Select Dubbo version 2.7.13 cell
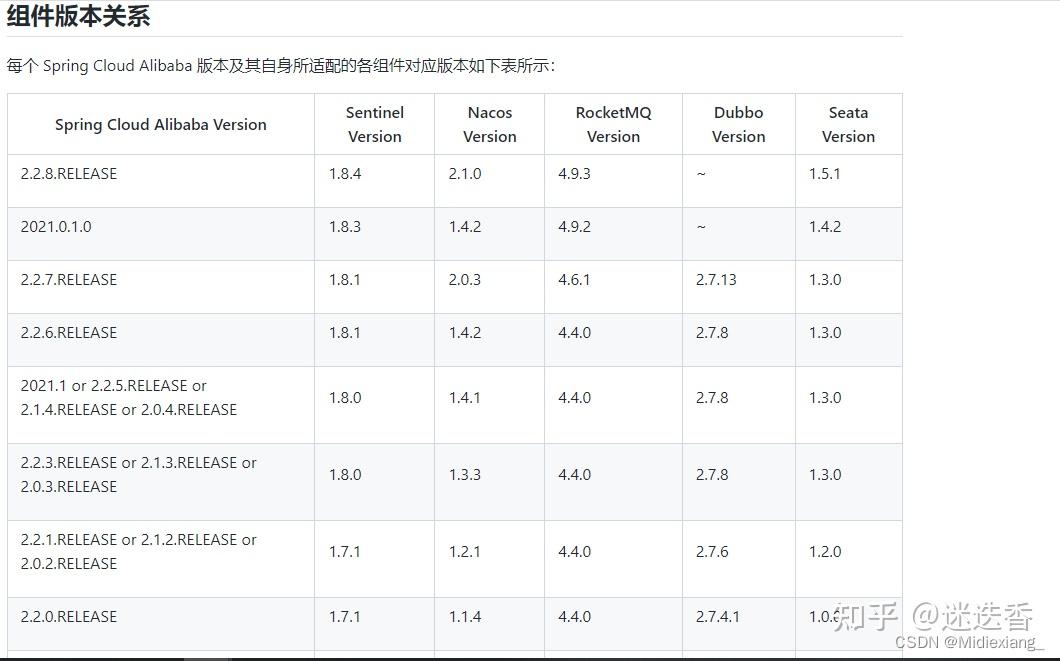Image resolution: width=1060 pixels, height=661 pixels. pyautogui.click(x=716, y=280)
